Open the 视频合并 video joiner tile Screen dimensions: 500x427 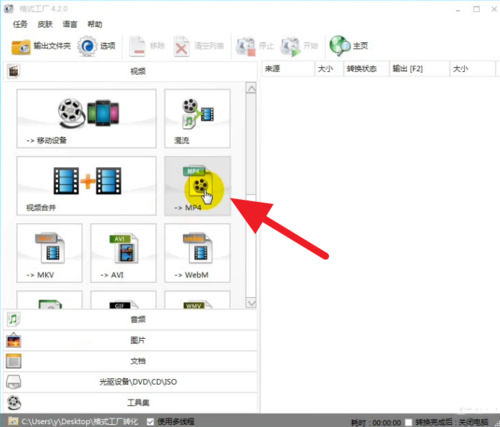click(x=86, y=186)
